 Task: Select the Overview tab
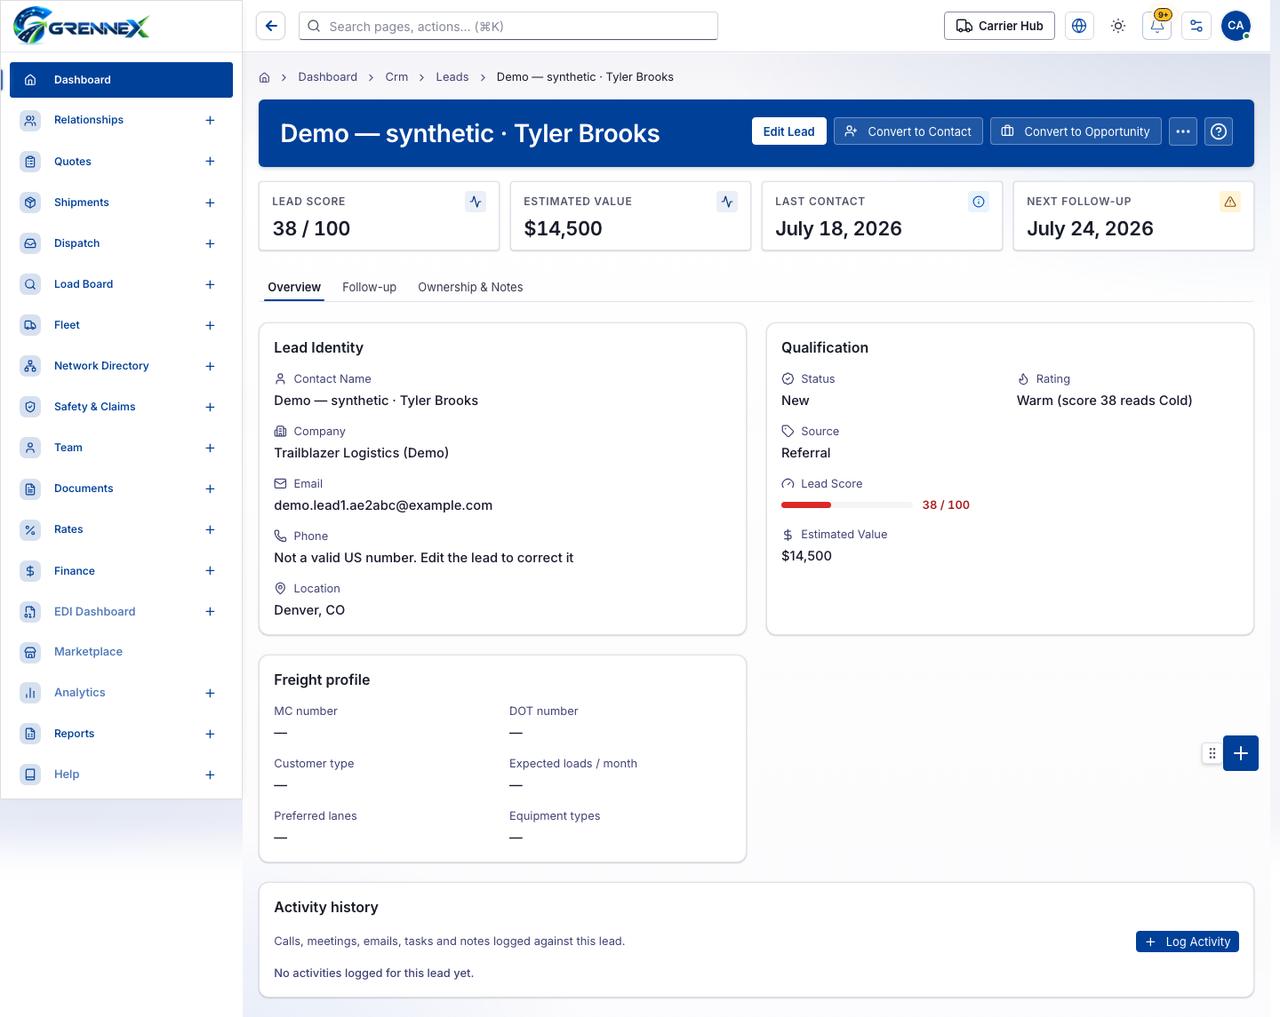coord(294,287)
